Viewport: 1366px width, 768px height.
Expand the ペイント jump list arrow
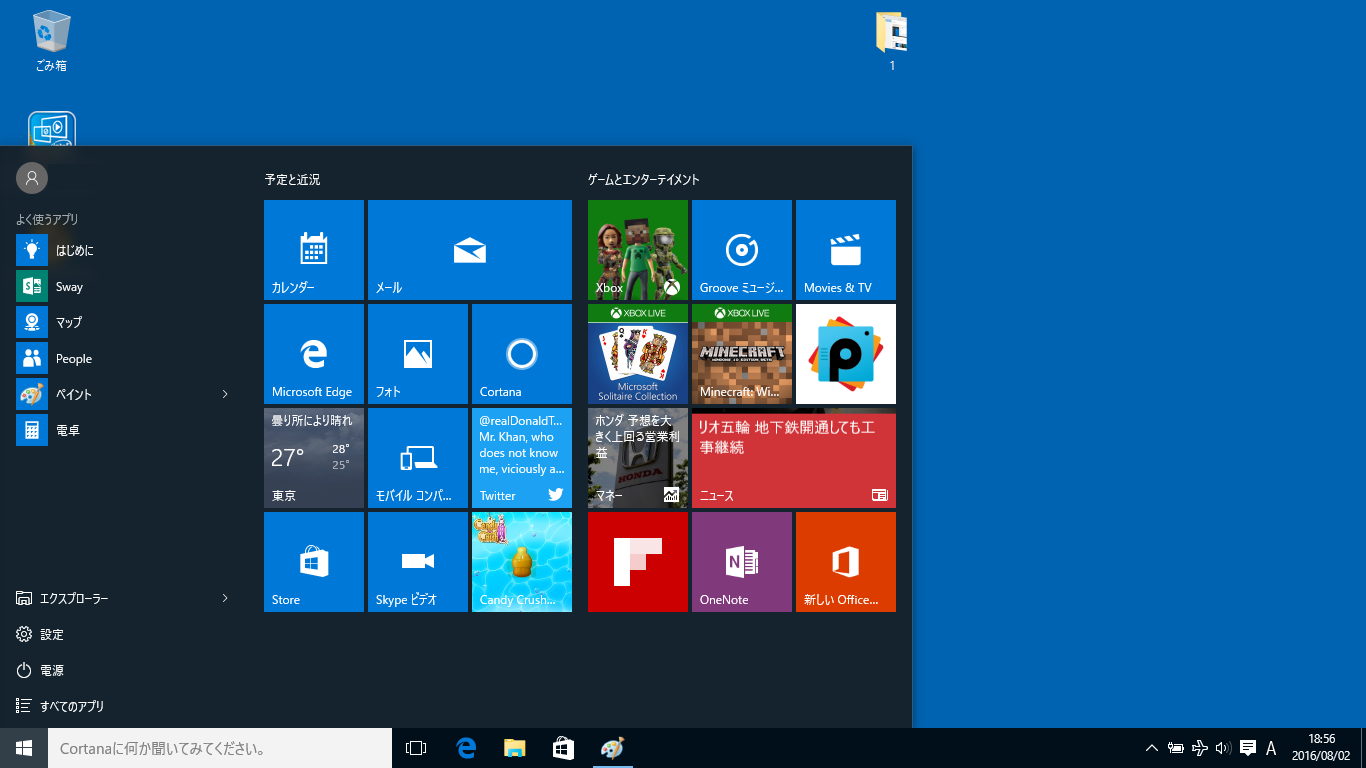[x=225, y=394]
